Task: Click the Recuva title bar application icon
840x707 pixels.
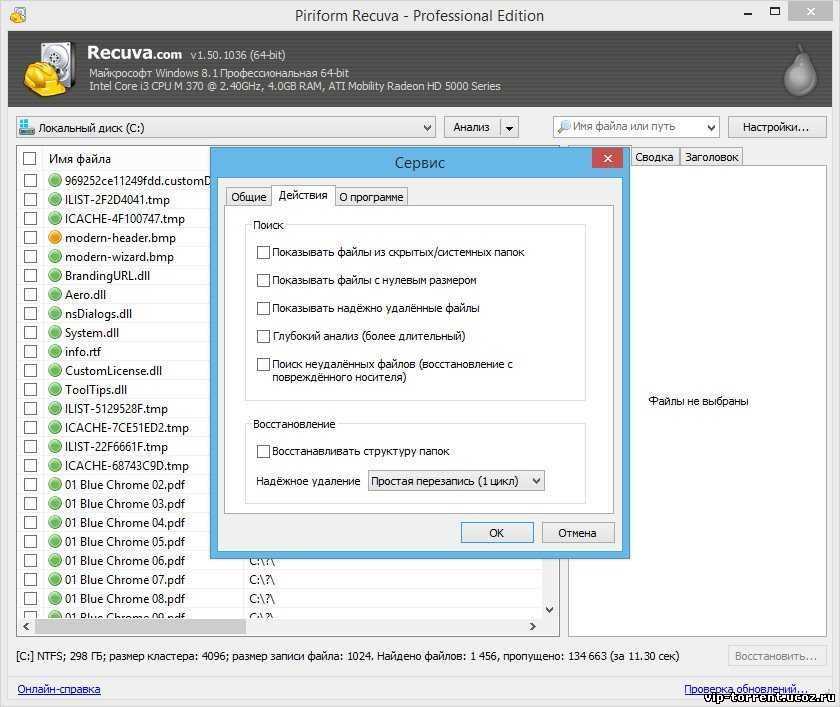Action: click(18, 14)
